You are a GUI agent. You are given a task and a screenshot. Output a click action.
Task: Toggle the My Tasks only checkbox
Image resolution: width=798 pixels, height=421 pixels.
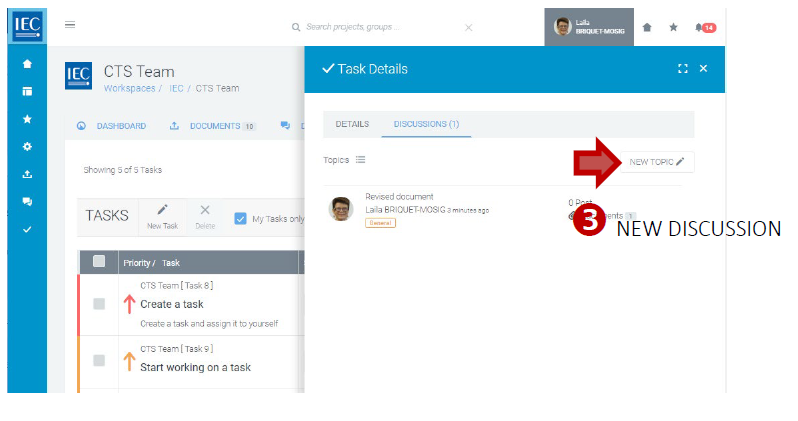tap(240, 218)
